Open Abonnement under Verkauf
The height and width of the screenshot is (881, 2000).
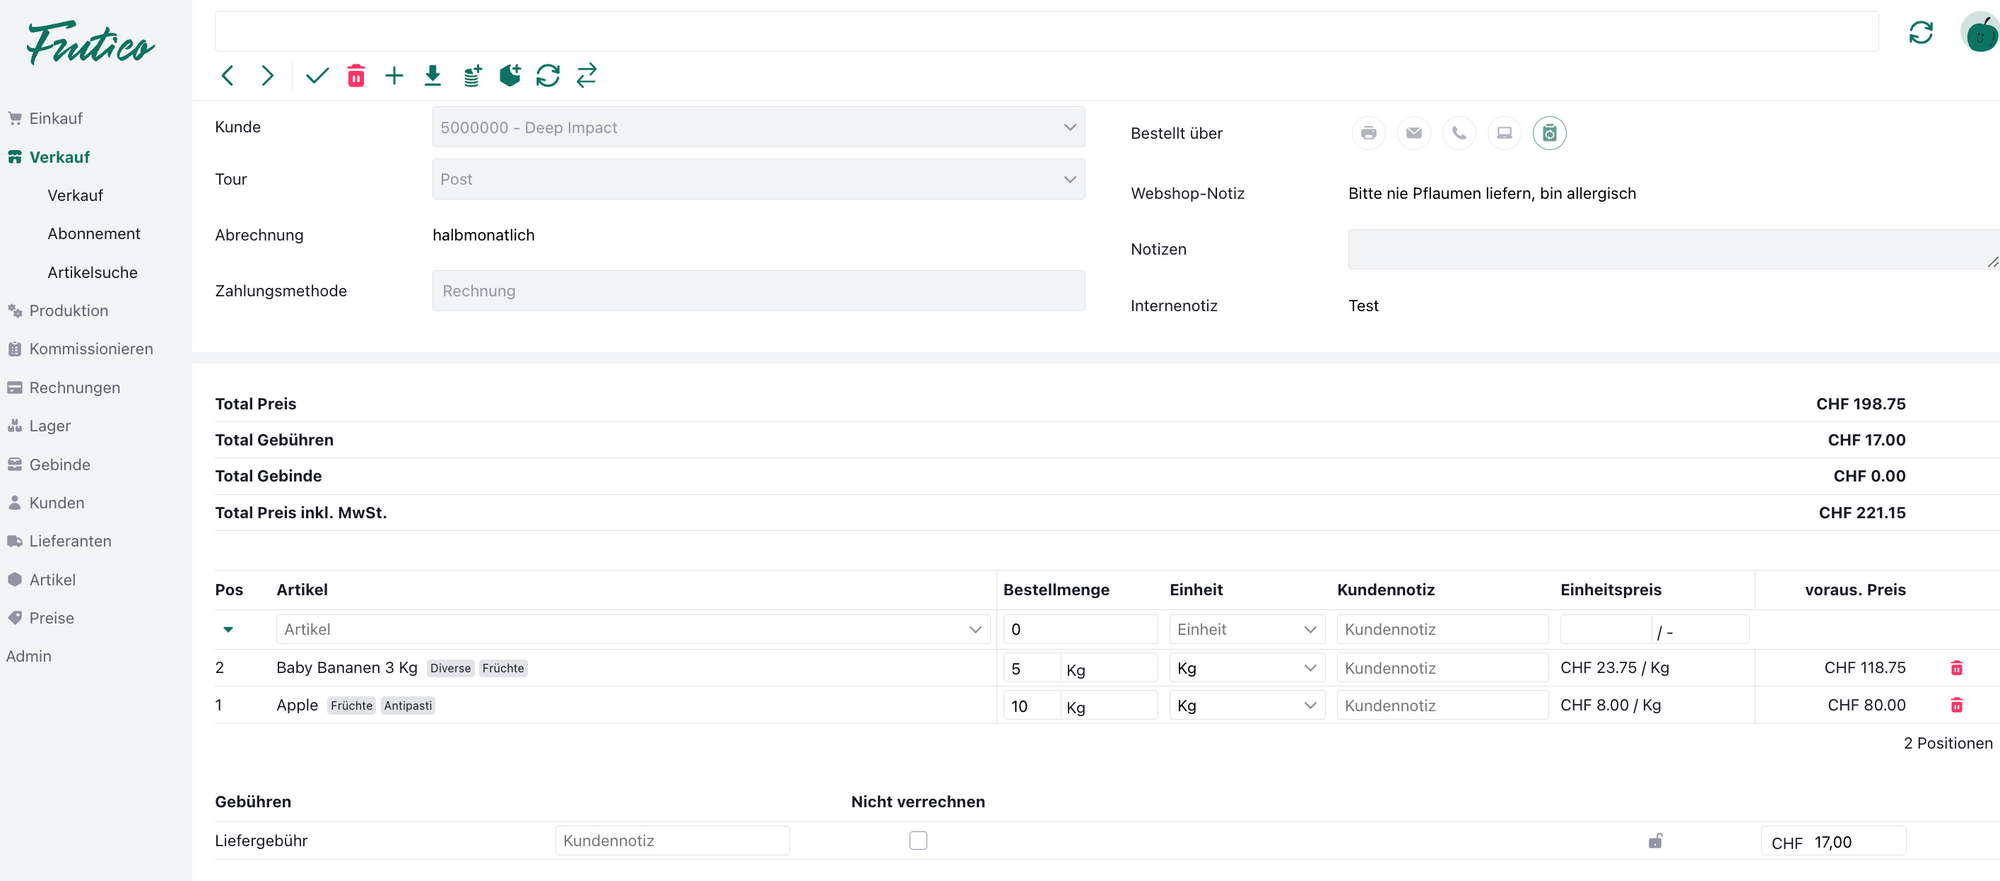click(94, 234)
